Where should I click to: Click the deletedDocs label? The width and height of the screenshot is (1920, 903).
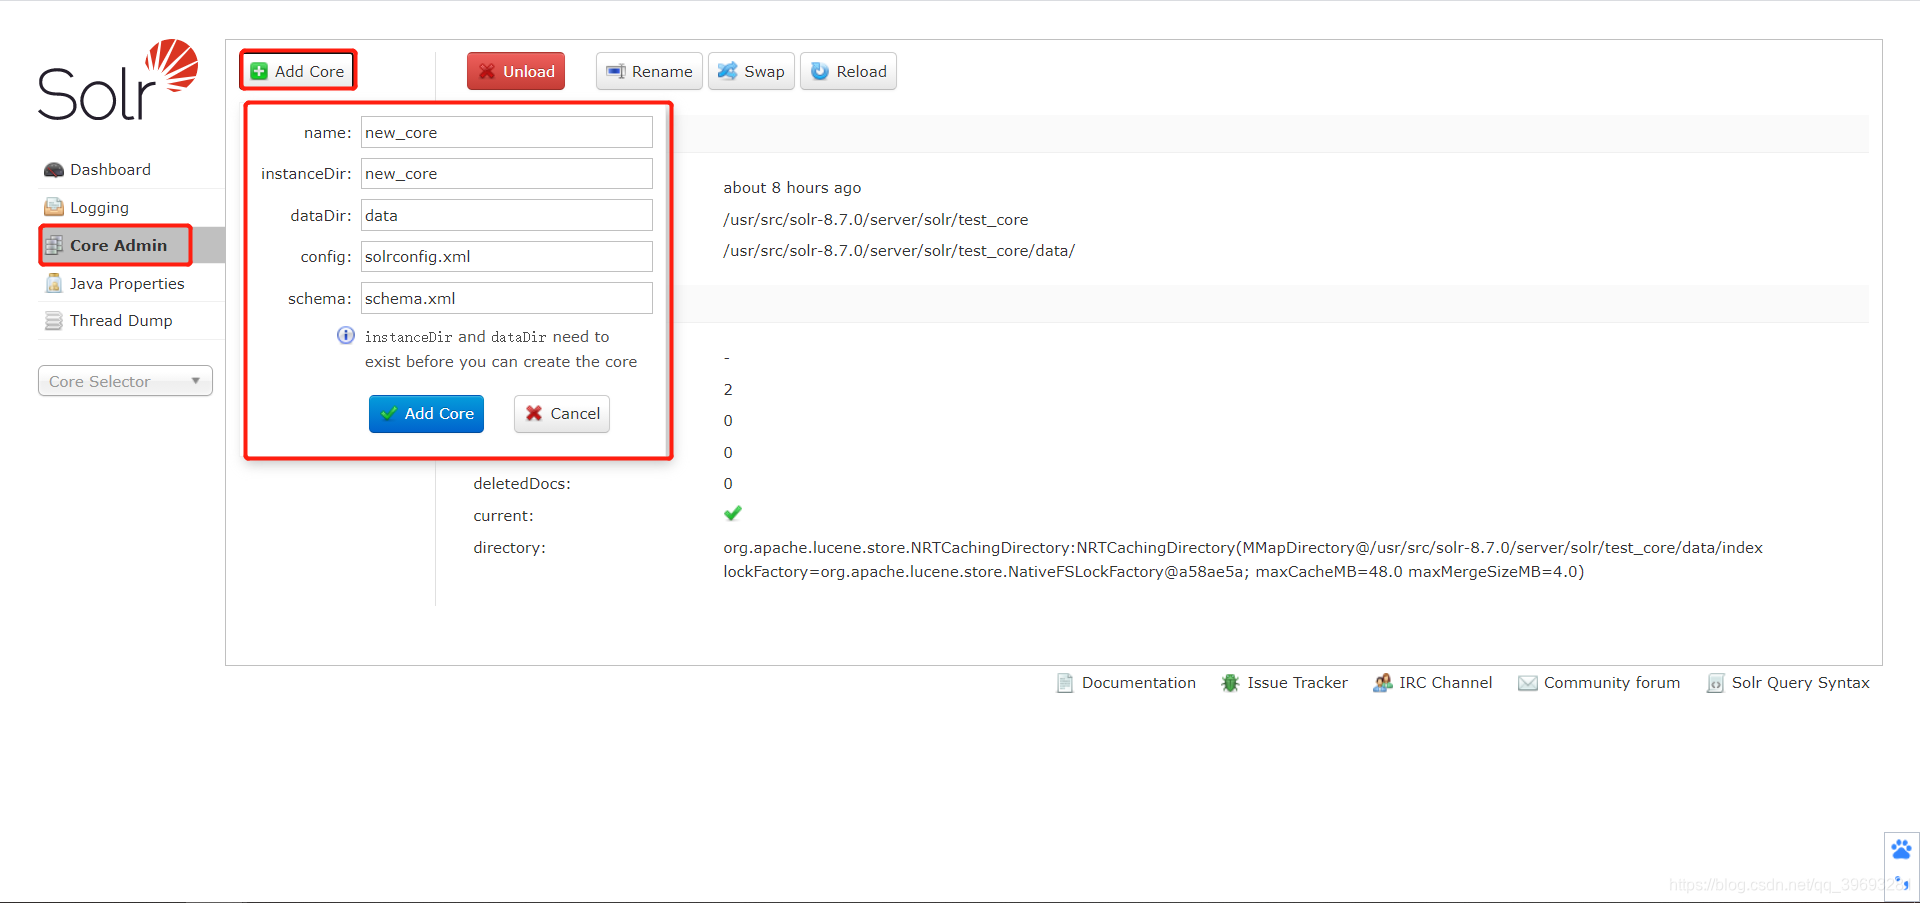pos(522,484)
